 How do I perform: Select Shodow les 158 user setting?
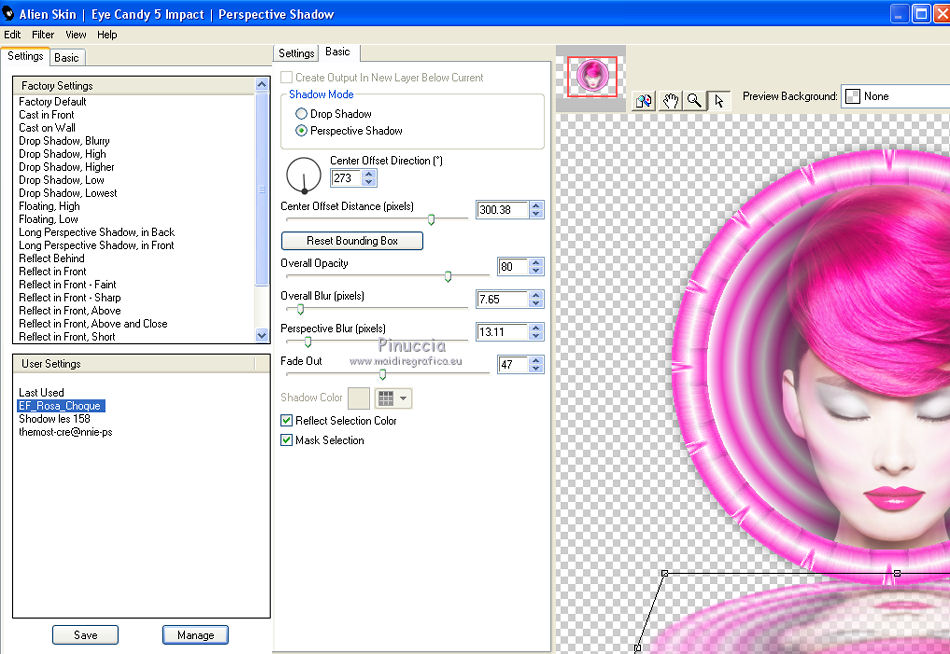click(55, 419)
